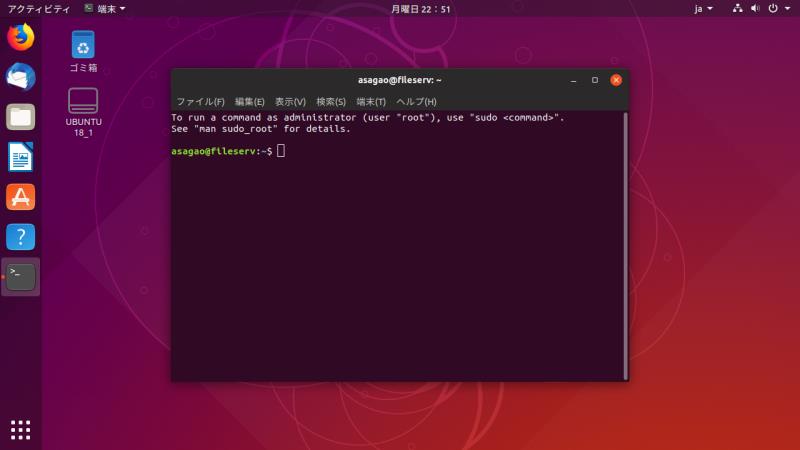Click the terminal title asagao@fileserv: ~
Screen dimensions: 800x450
pyautogui.click(x=399, y=80)
